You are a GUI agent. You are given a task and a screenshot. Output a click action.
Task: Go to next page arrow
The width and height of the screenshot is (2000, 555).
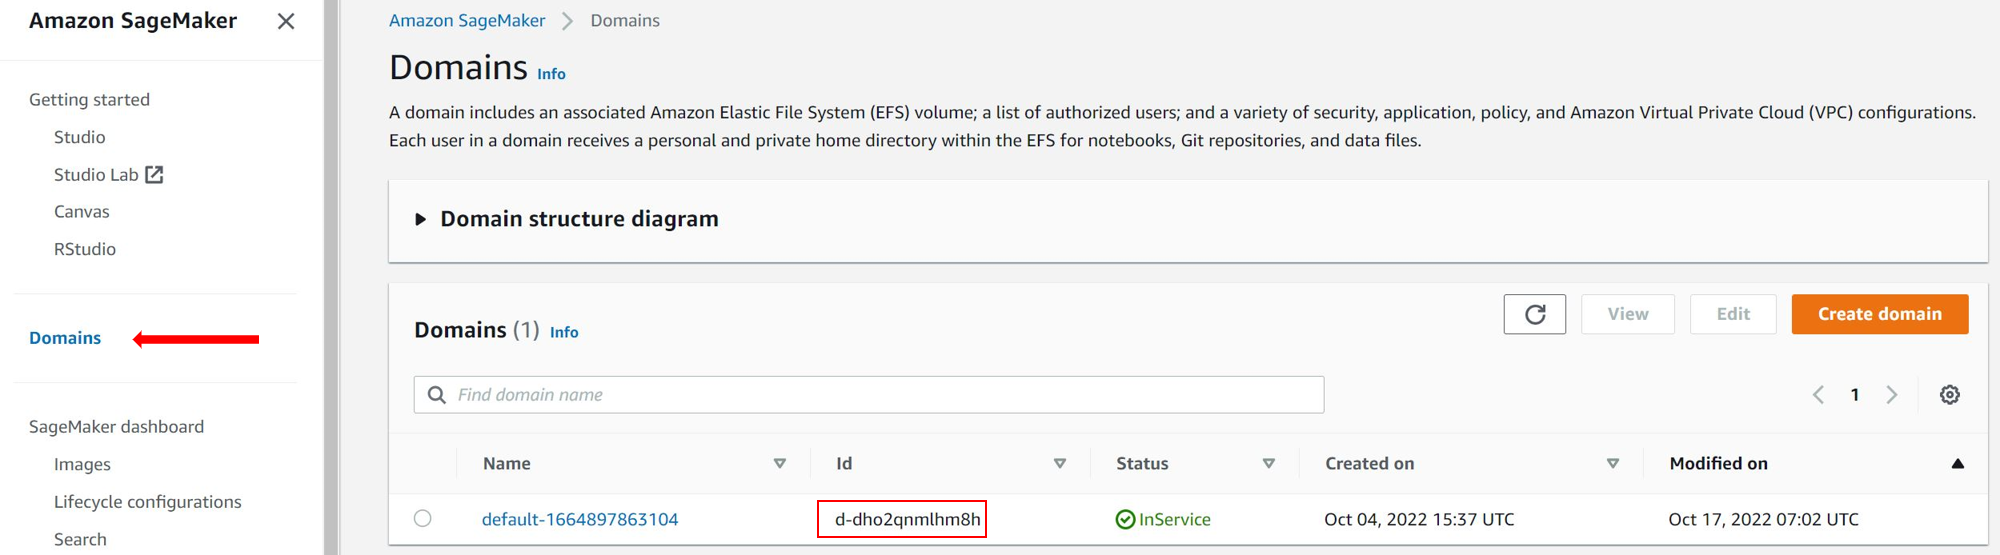1891,395
